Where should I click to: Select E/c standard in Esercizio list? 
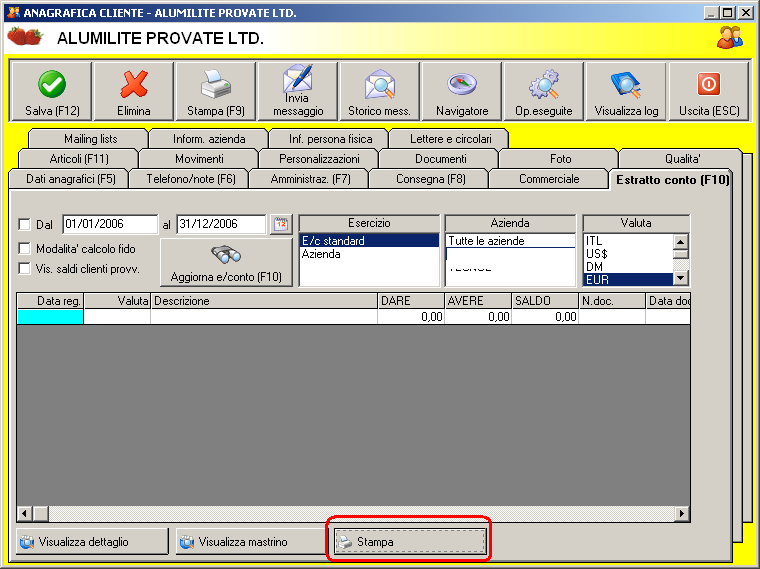click(369, 241)
